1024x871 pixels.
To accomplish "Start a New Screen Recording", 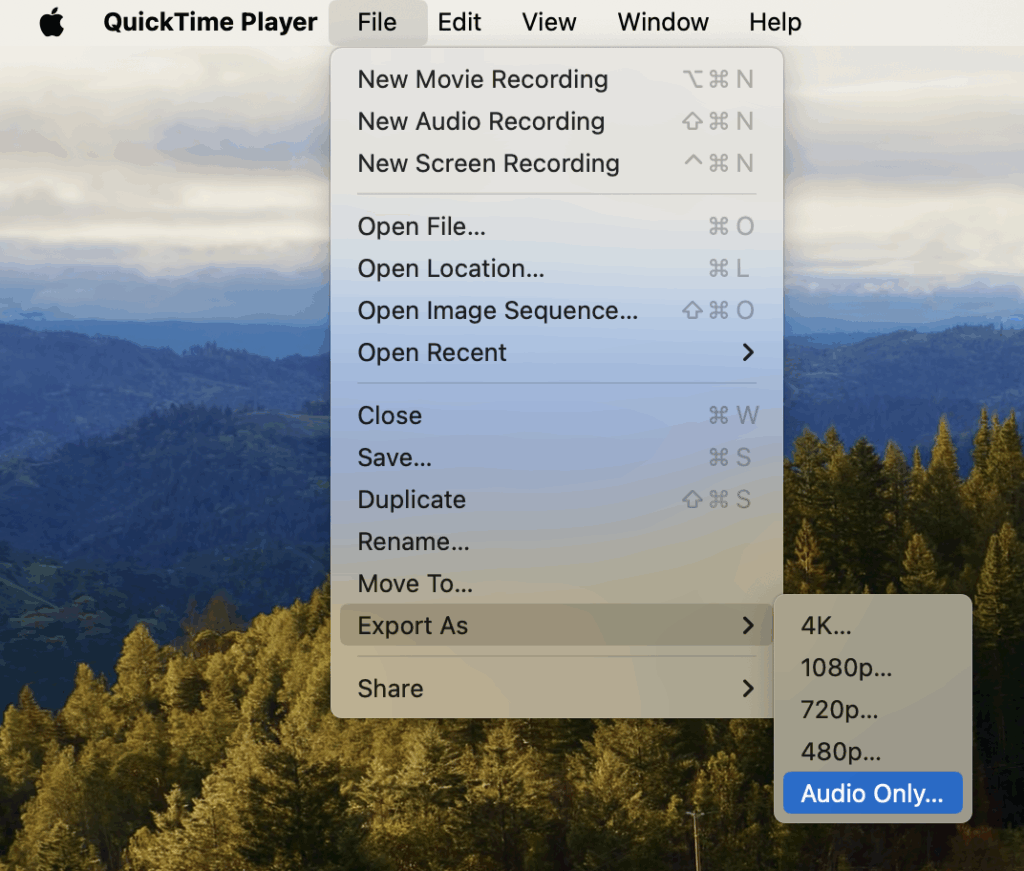I will click(556, 163).
